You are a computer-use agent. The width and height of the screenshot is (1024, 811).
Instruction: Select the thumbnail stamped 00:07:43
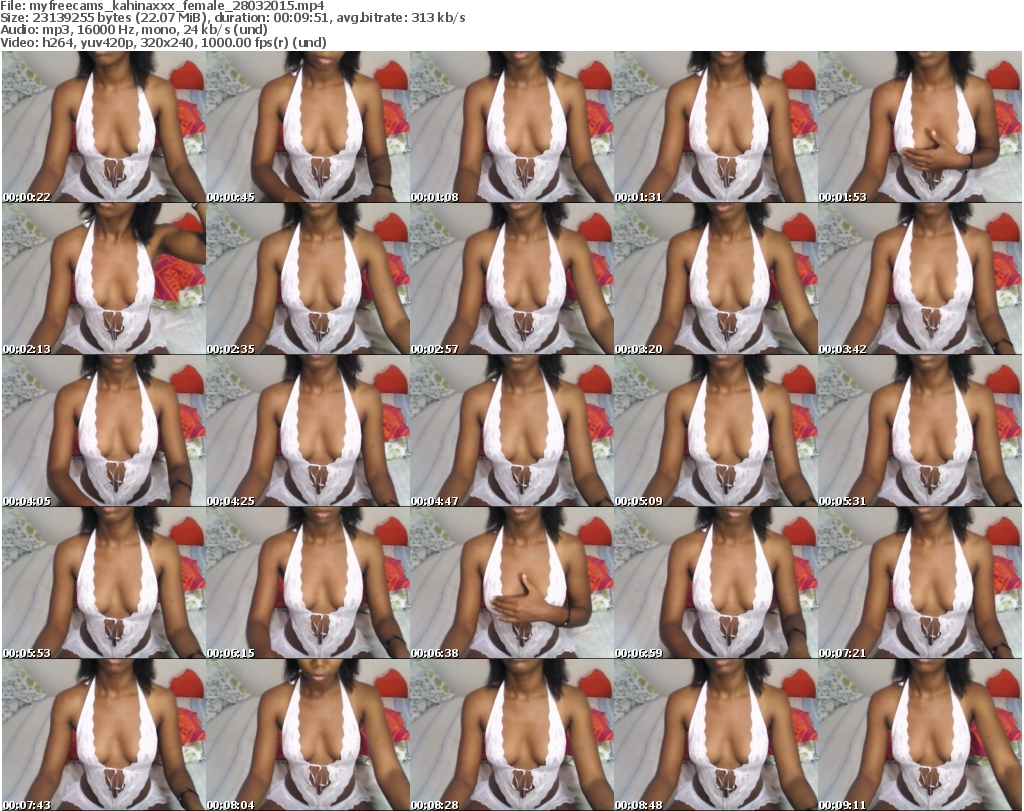point(104,735)
